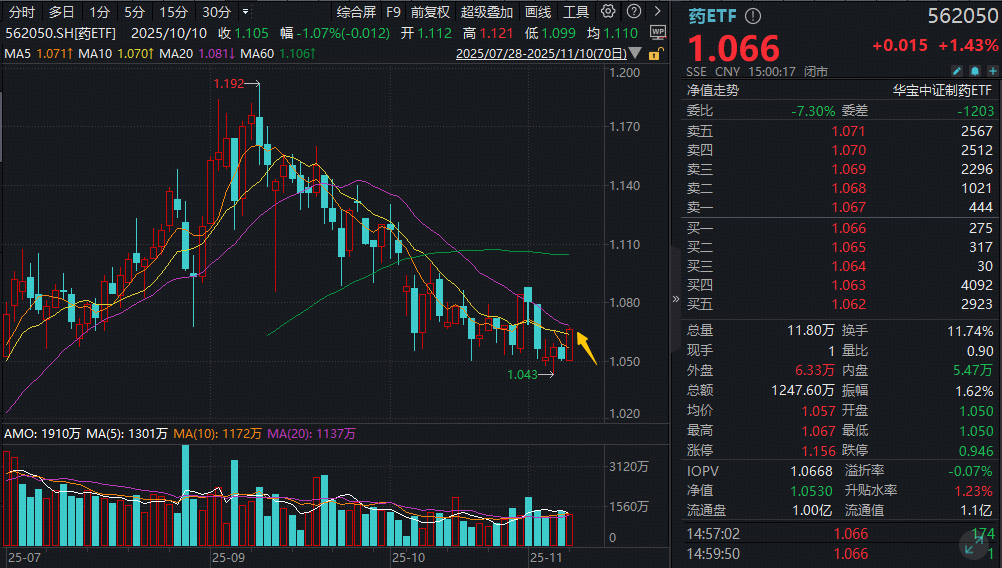Open 综合屏 composite screen view
Viewport: 1002px width, 568px height.
click(x=356, y=12)
